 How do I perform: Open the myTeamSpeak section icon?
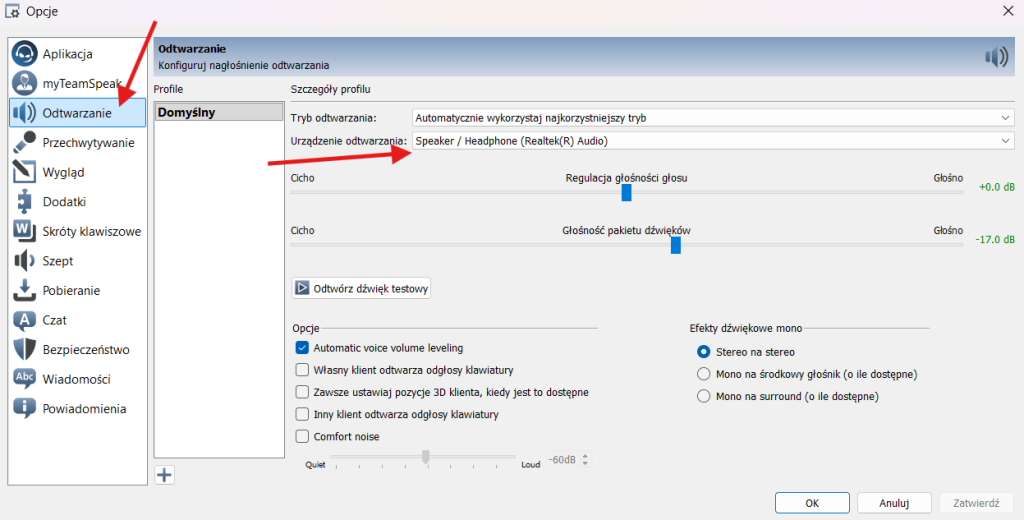pyautogui.click(x=26, y=83)
